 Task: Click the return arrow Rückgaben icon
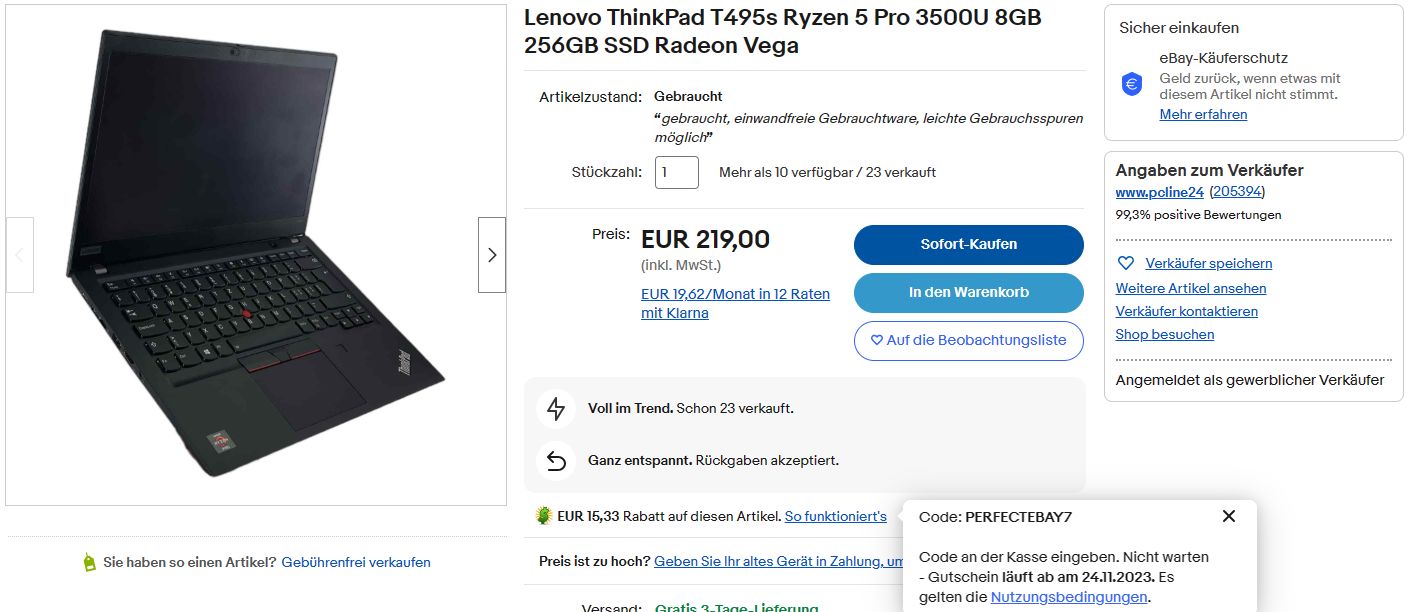click(556, 461)
